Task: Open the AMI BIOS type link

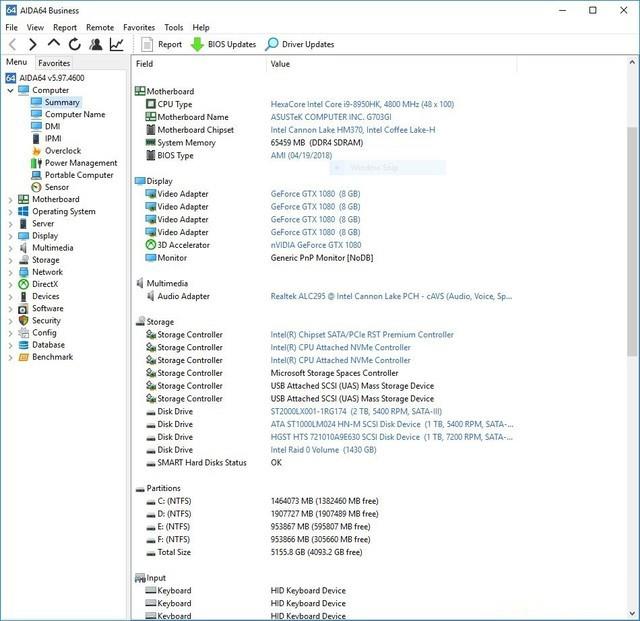Action: 301,155
